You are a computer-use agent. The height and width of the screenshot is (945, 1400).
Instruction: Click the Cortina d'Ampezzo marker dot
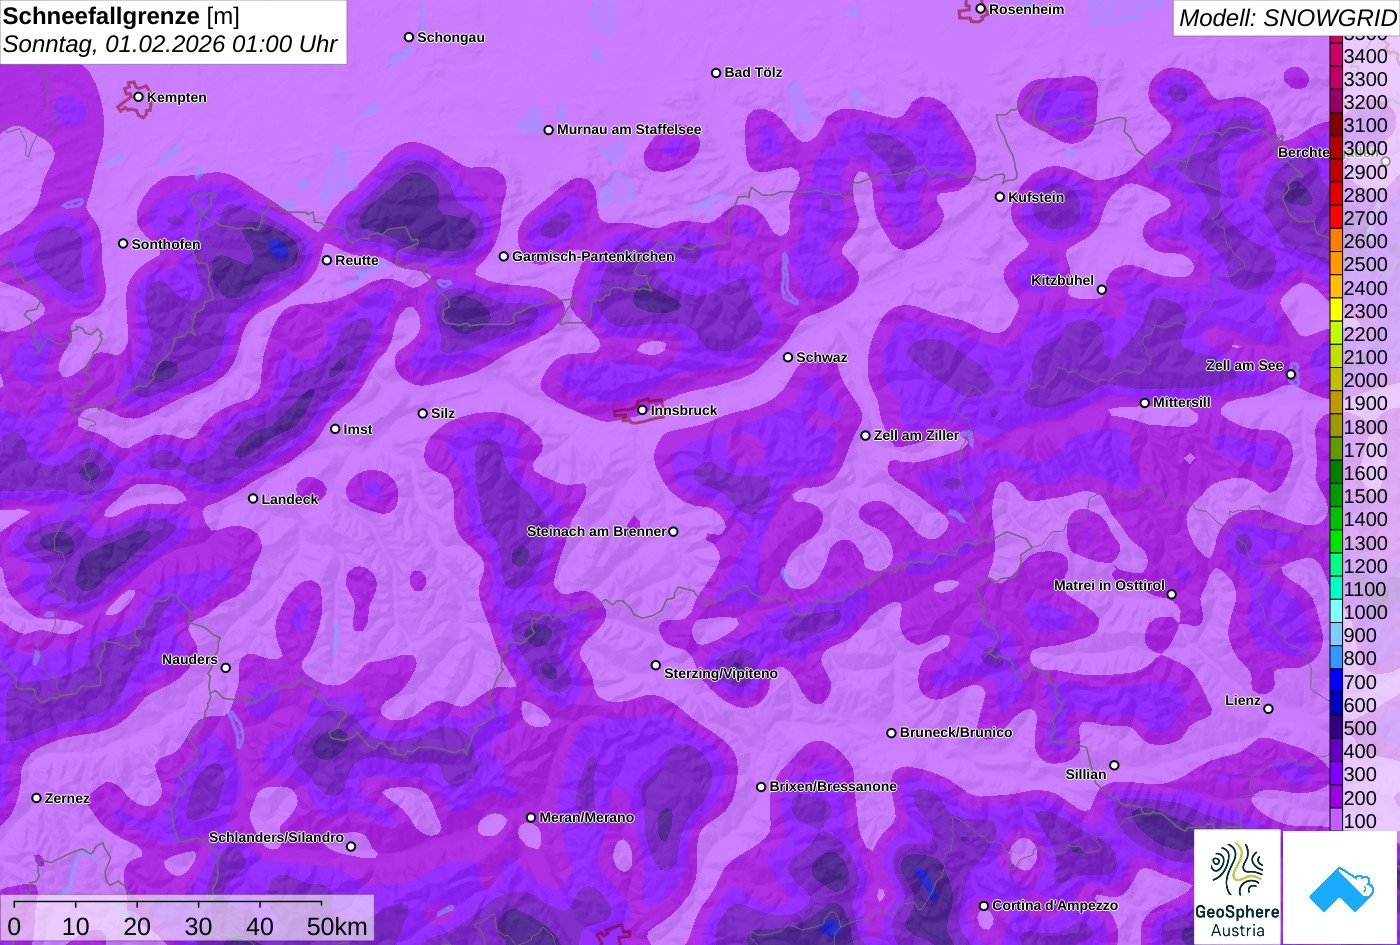click(984, 906)
